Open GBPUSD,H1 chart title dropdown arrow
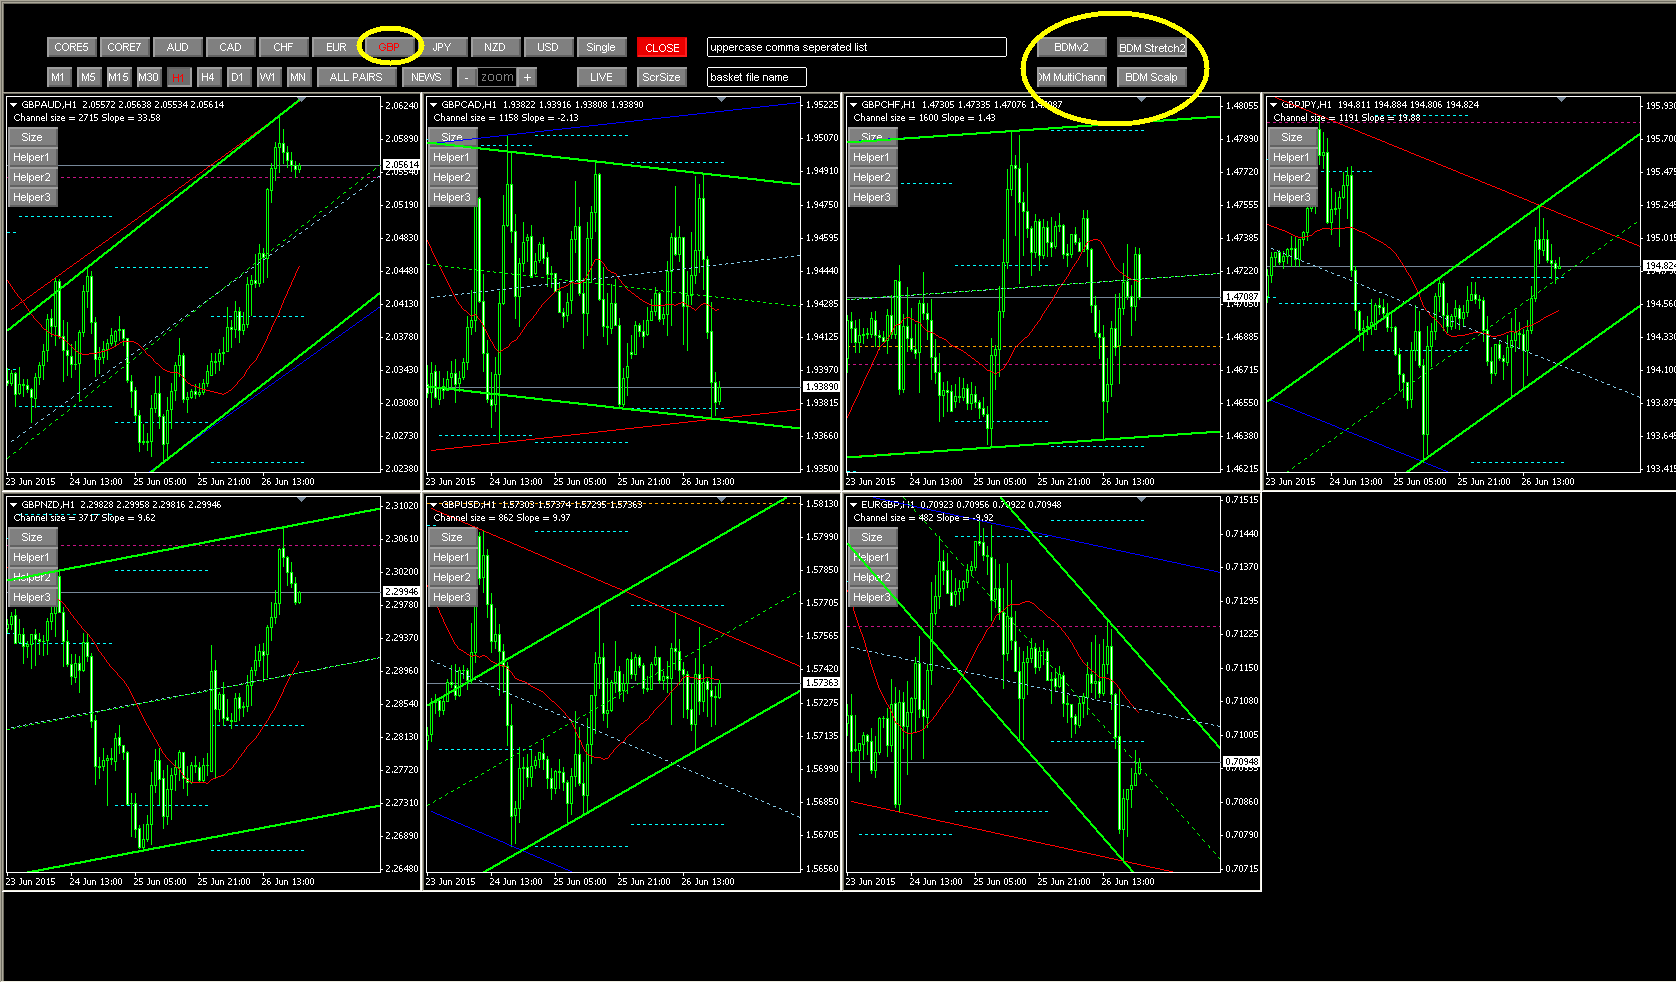The width and height of the screenshot is (1676, 983). click(433, 504)
